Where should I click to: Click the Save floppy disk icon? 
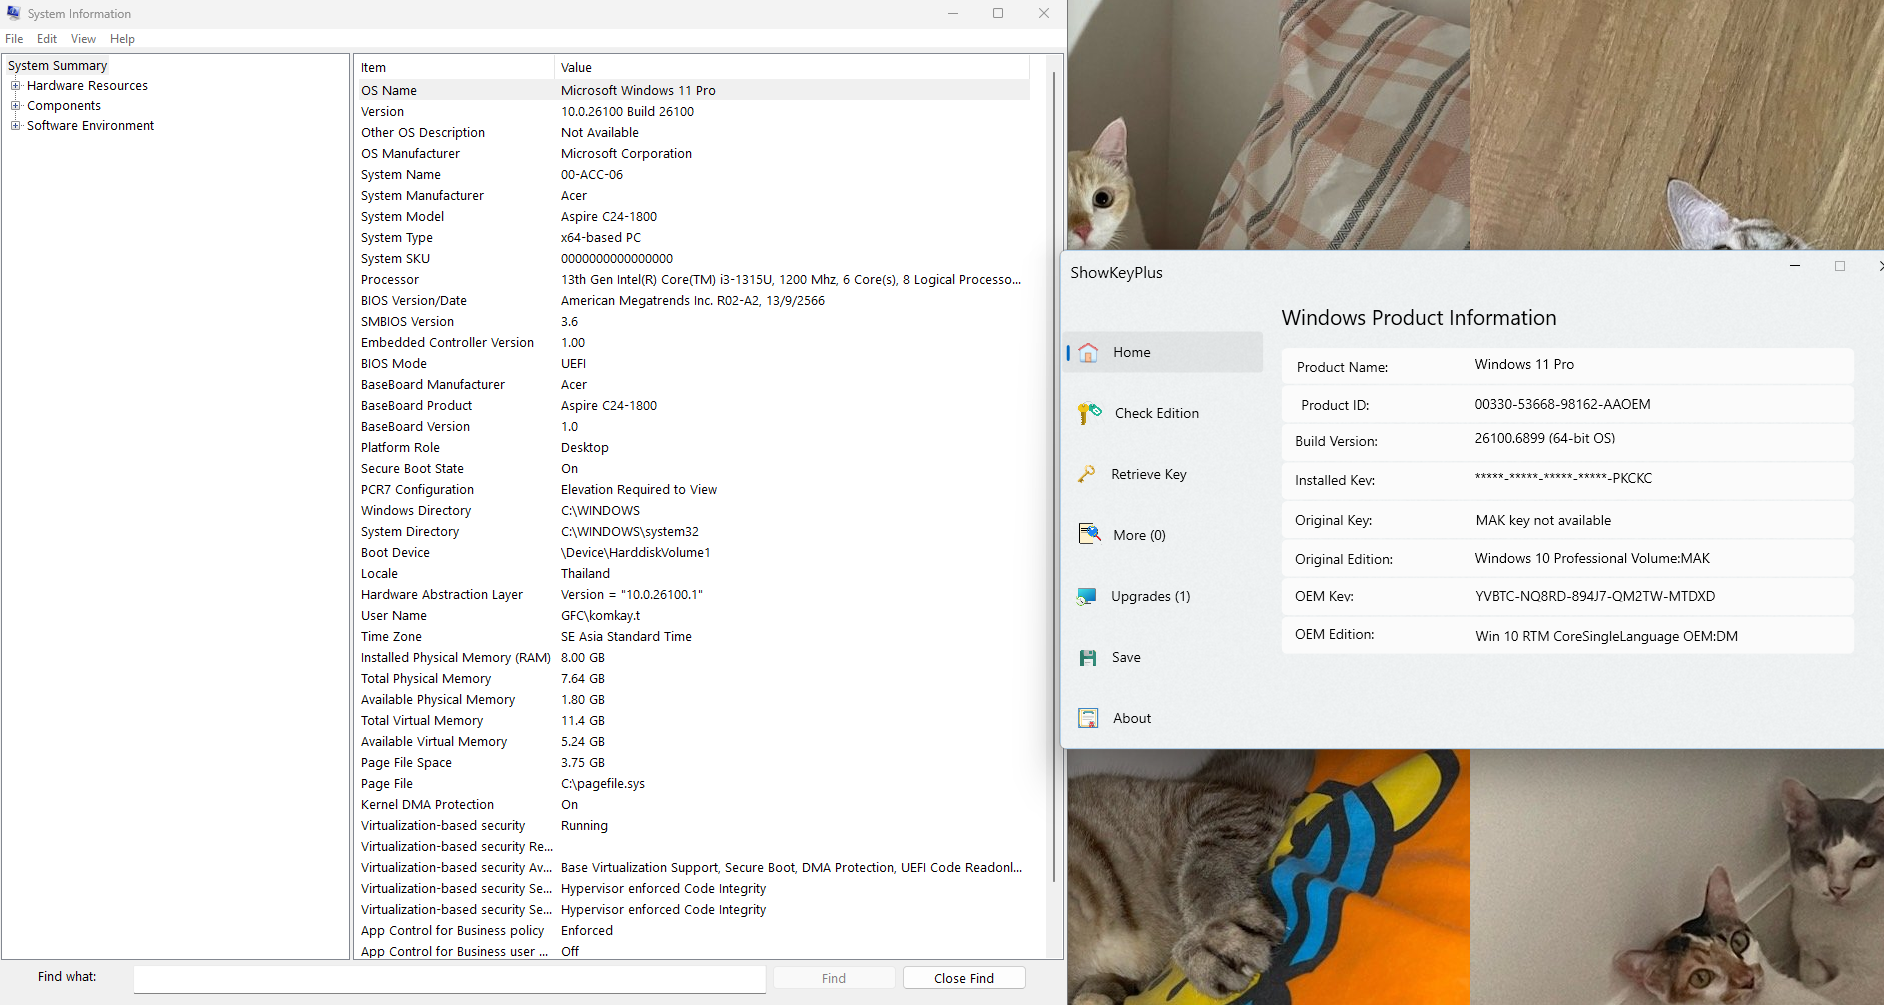(x=1088, y=658)
